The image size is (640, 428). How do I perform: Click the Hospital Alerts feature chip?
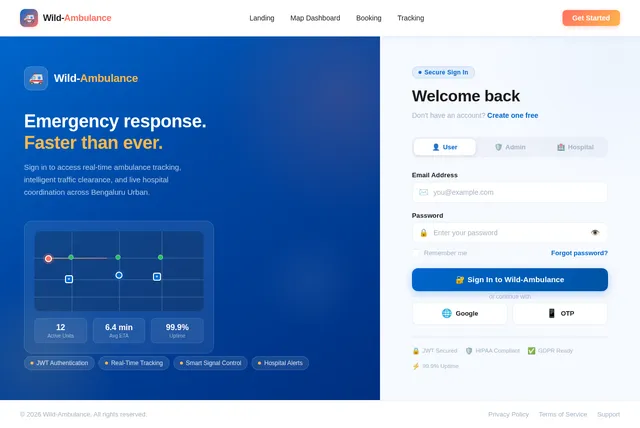(280, 363)
